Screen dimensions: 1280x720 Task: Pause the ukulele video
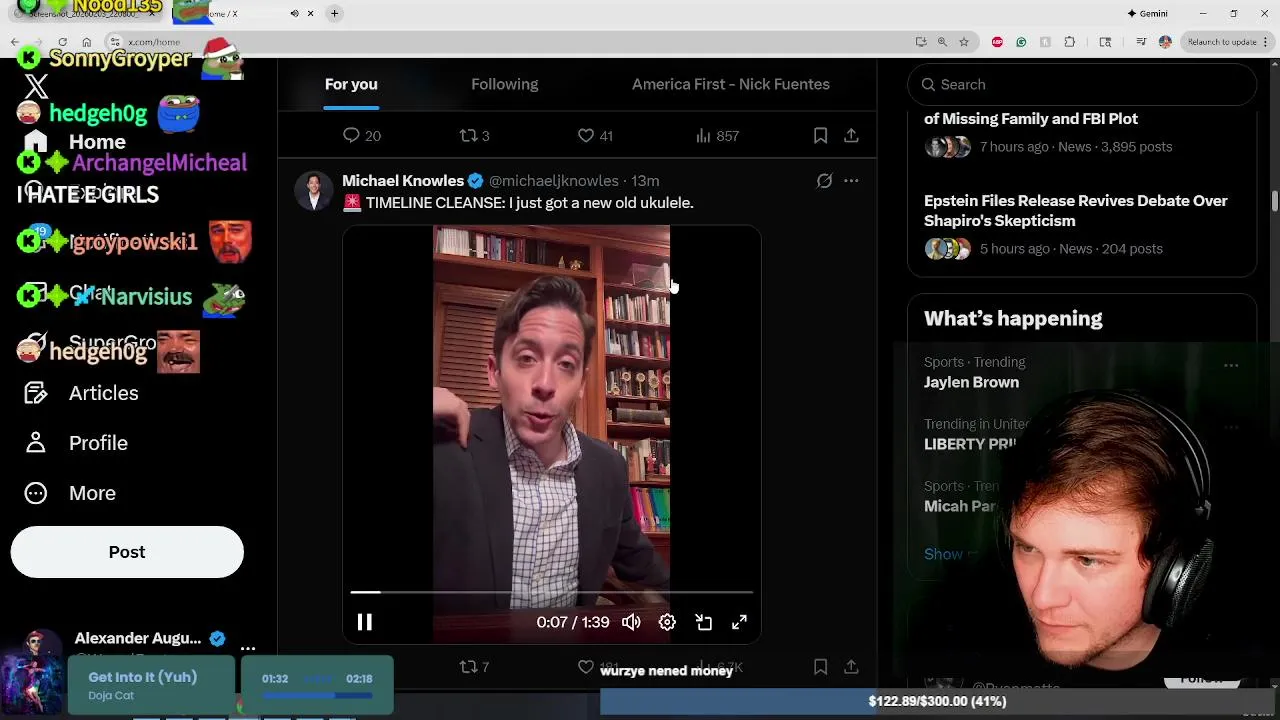point(364,622)
